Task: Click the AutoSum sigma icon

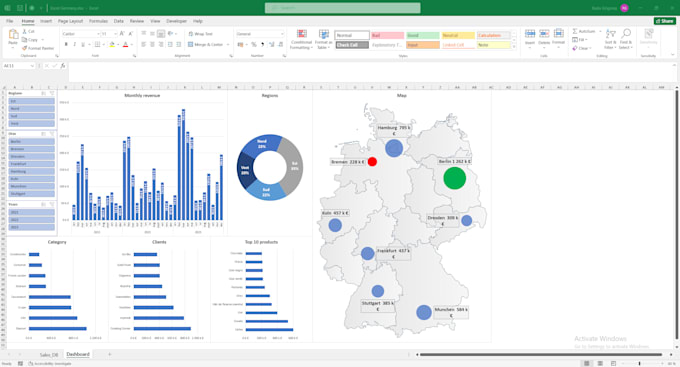Action: (x=575, y=31)
